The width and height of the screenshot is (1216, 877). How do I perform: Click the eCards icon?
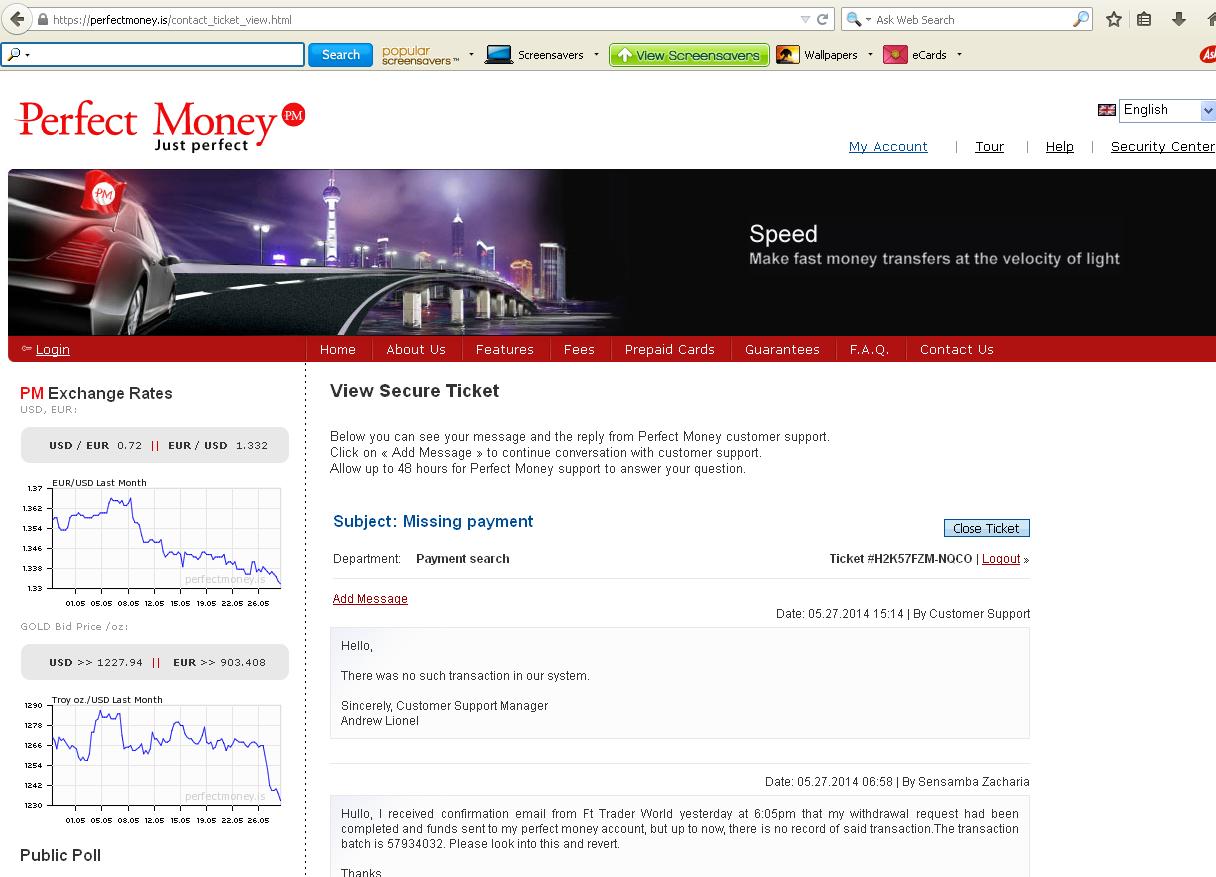895,55
